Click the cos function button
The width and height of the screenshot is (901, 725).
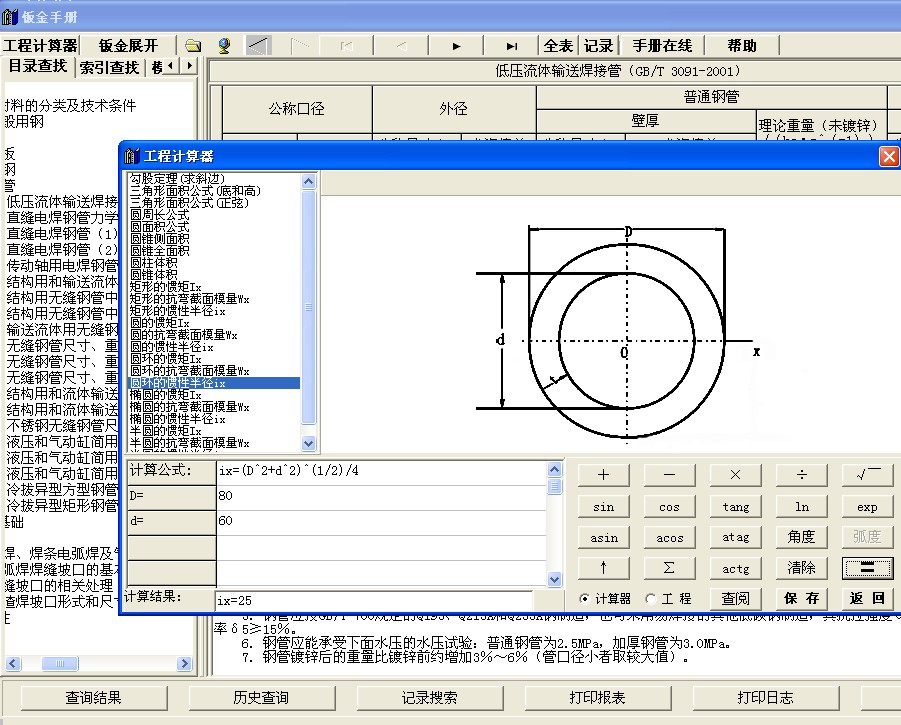click(x=669, y=507)
